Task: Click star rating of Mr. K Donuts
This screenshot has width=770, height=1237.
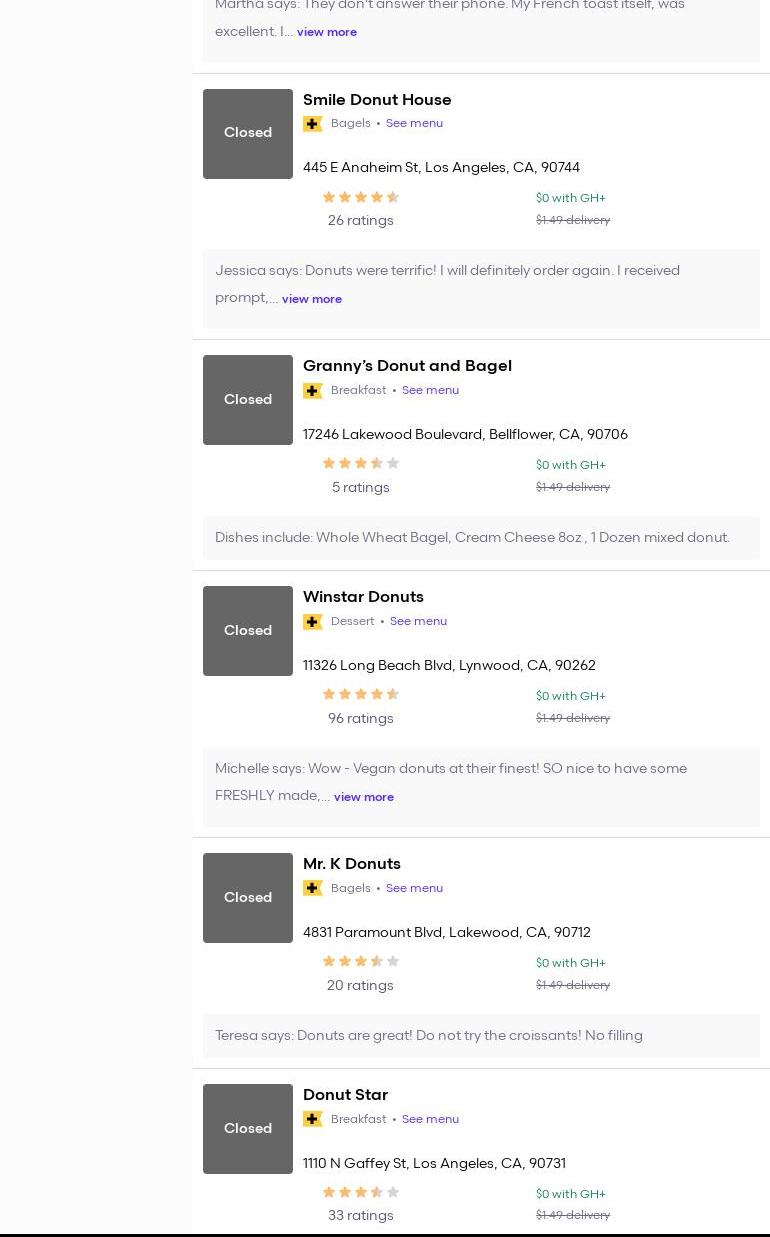Action: 360,962
